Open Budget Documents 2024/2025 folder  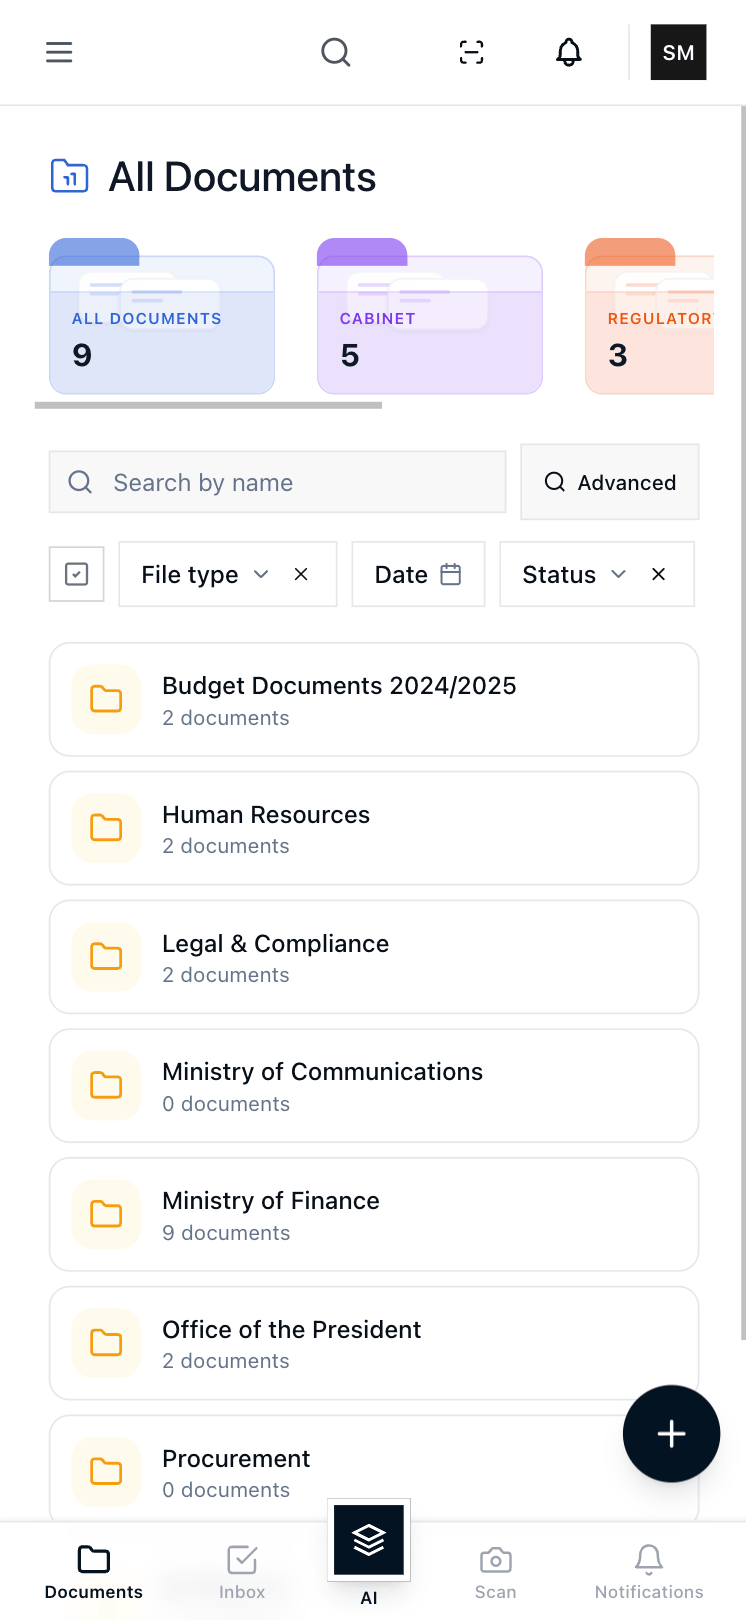374,700
